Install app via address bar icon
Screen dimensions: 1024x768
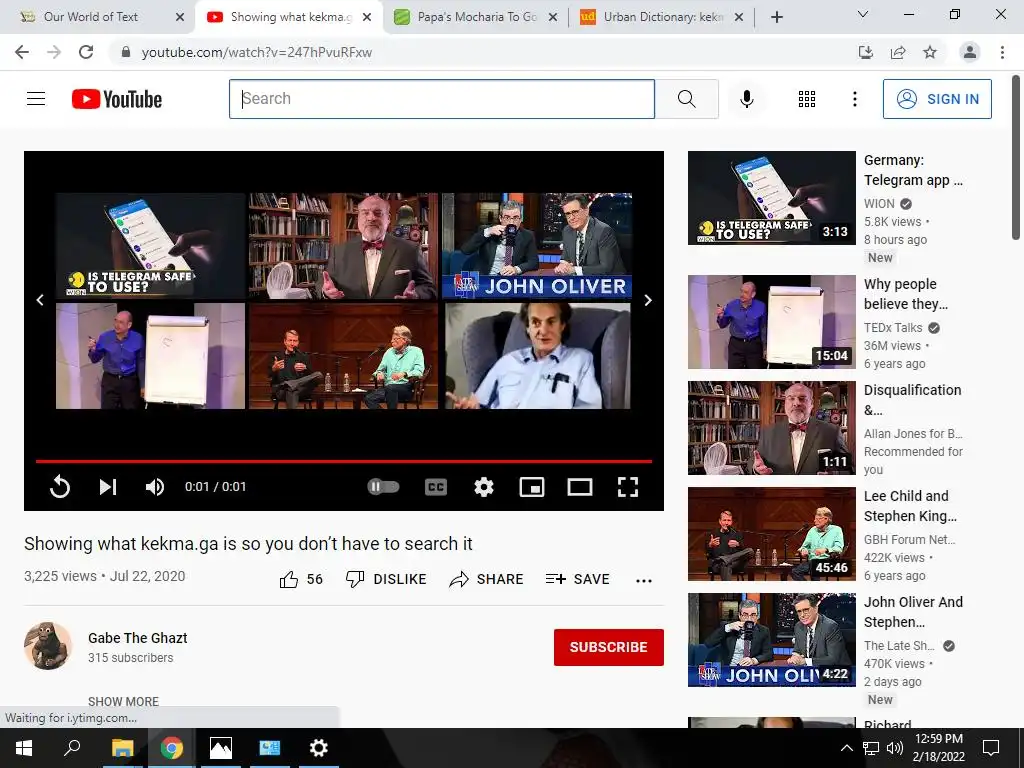point(865,52)
